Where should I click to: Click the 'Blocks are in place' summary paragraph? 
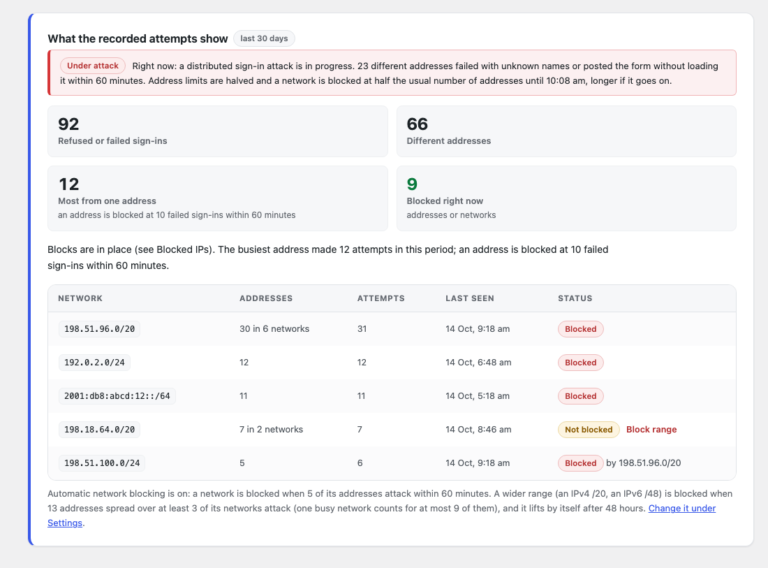[328, 258]
